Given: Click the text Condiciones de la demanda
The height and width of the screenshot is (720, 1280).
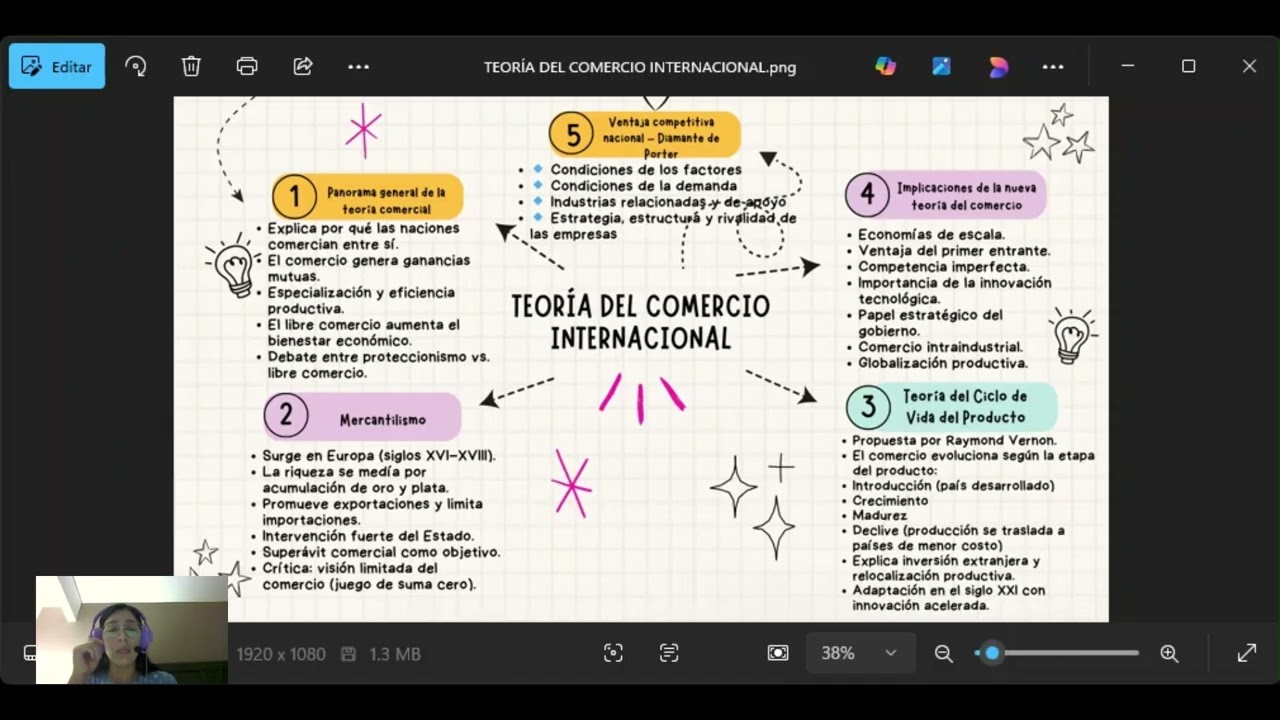Looking at the screenshot, I should [x=644, y=186].
